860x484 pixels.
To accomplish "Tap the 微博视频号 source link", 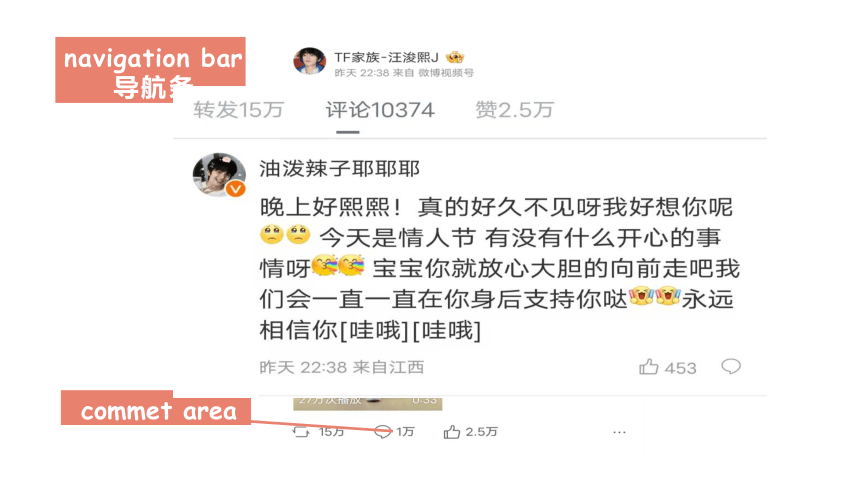I will (446, 73).
